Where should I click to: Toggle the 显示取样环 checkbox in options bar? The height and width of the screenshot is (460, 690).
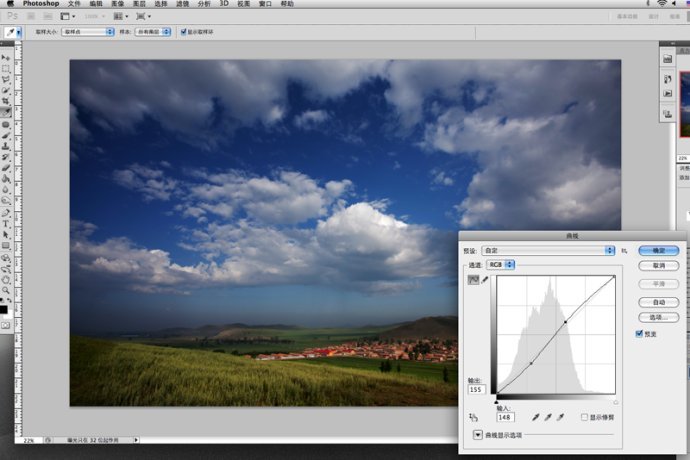(184, 32)
